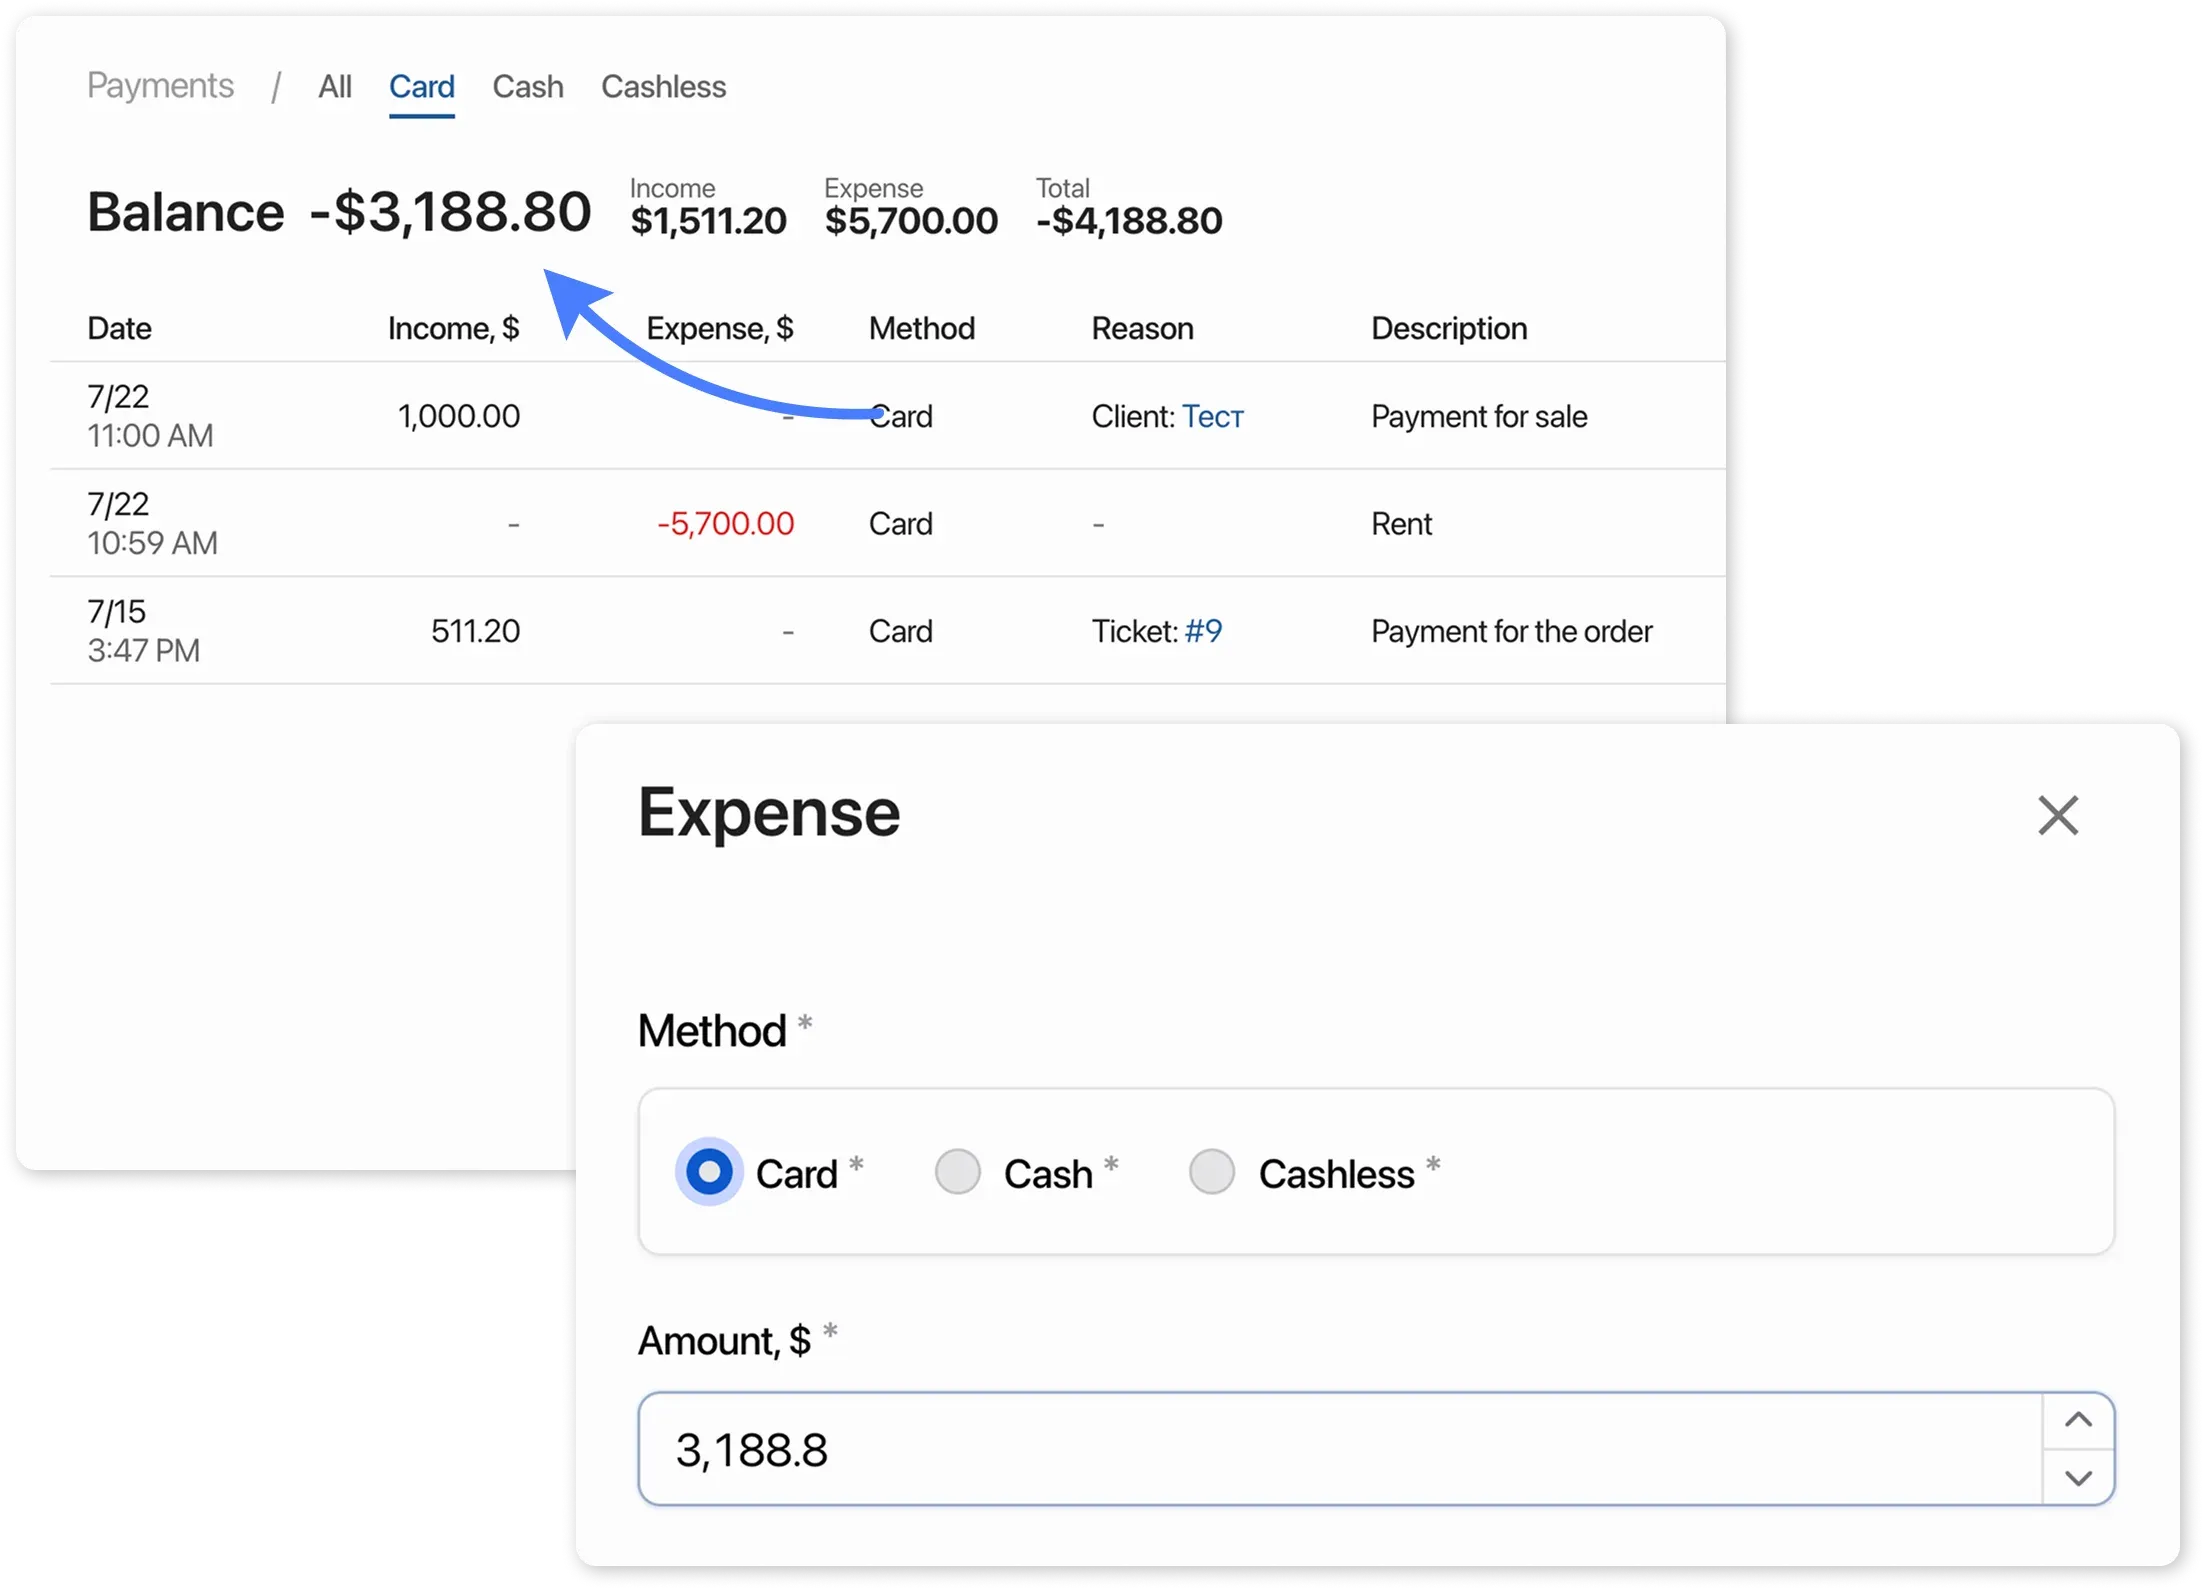Select the Cash payment method radio
The height and width of the screenshot is (1590, 2204).
click(957, 1172)
